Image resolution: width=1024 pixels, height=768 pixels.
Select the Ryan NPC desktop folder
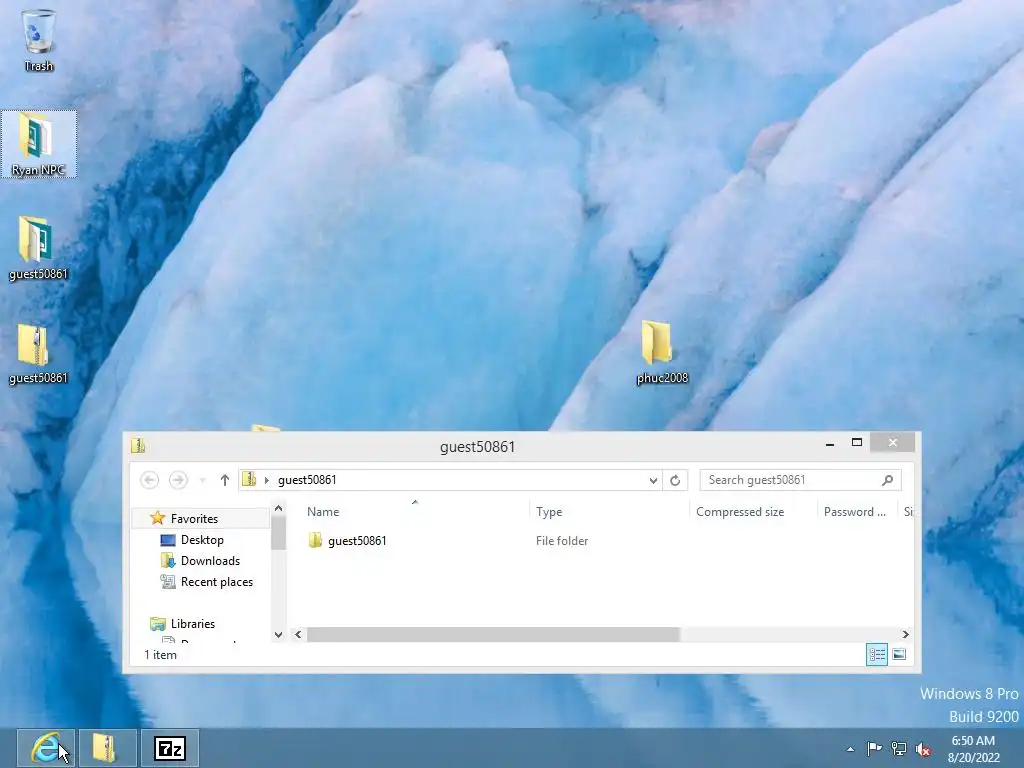click(x=39, y=144)
